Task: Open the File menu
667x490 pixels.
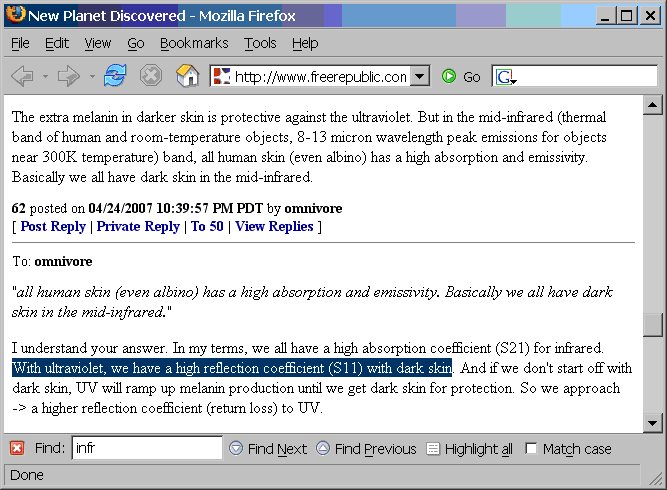Action: 20,43
